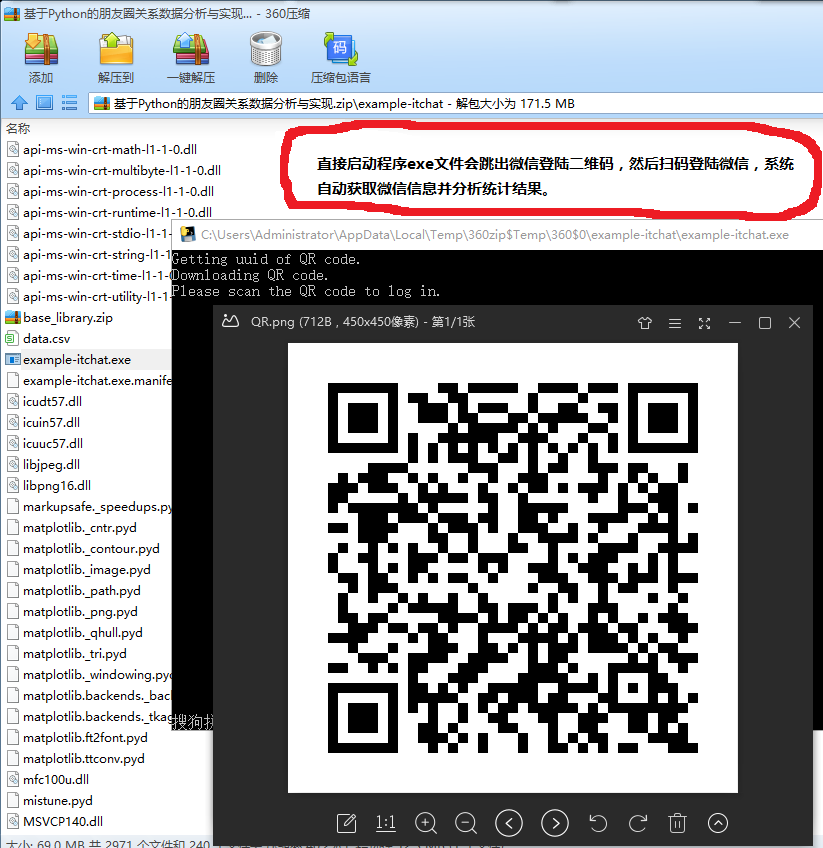
Task: Click the 删除 (Delete) trash icon
Action: point(266,57)
